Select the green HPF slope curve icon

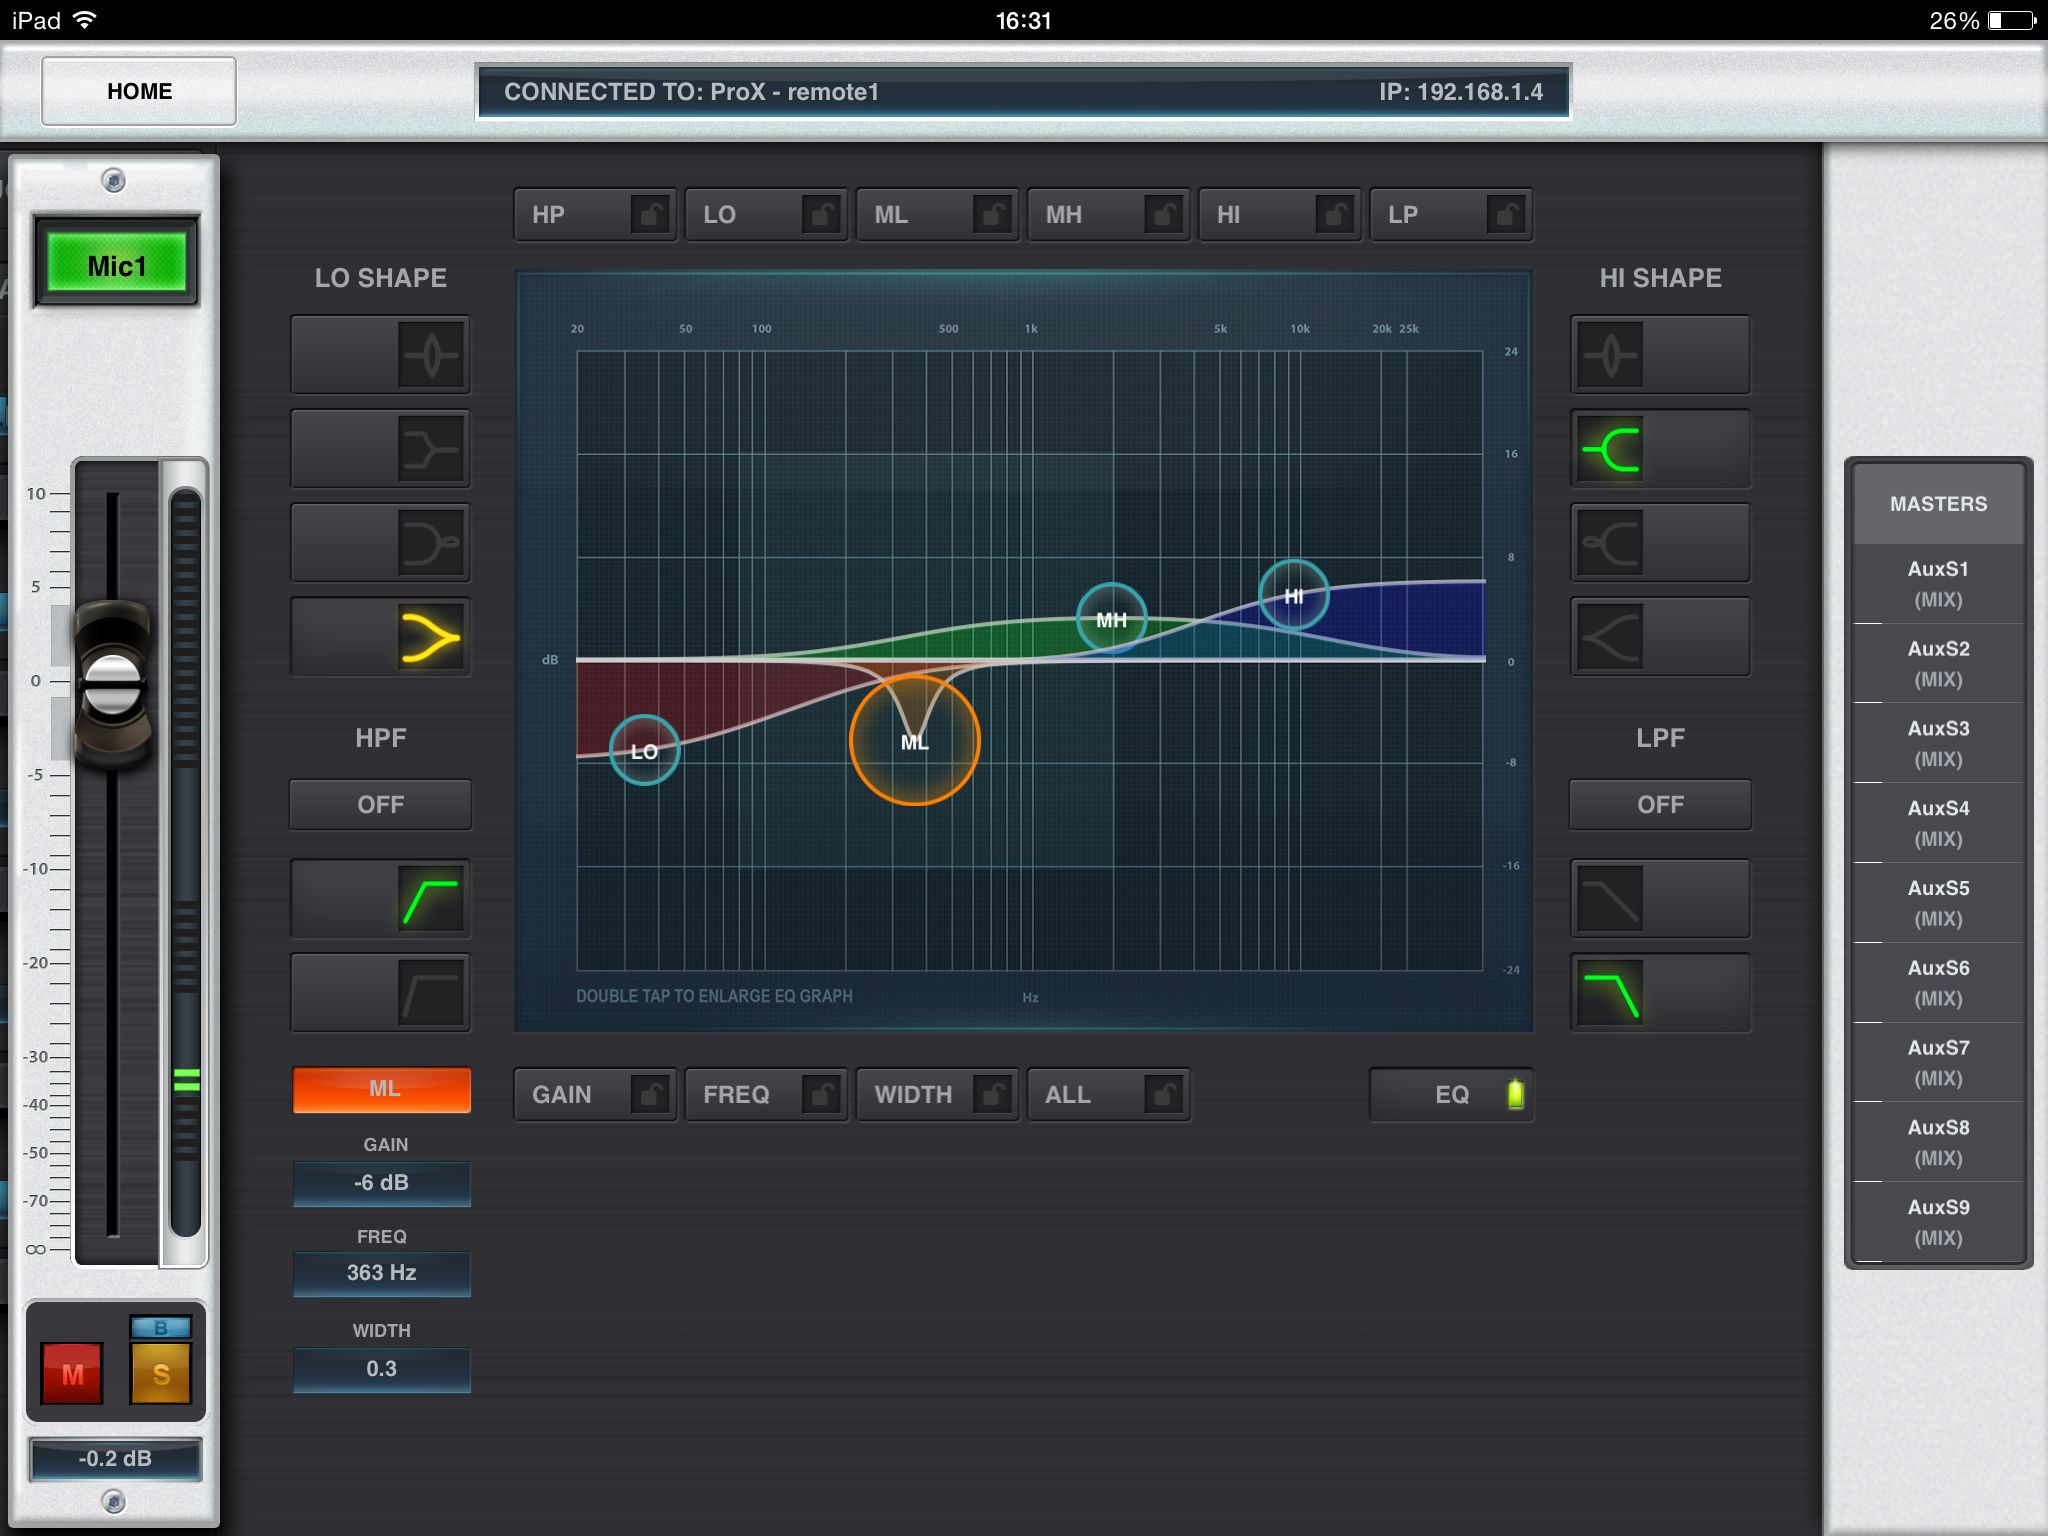click(x=431, y=899)
